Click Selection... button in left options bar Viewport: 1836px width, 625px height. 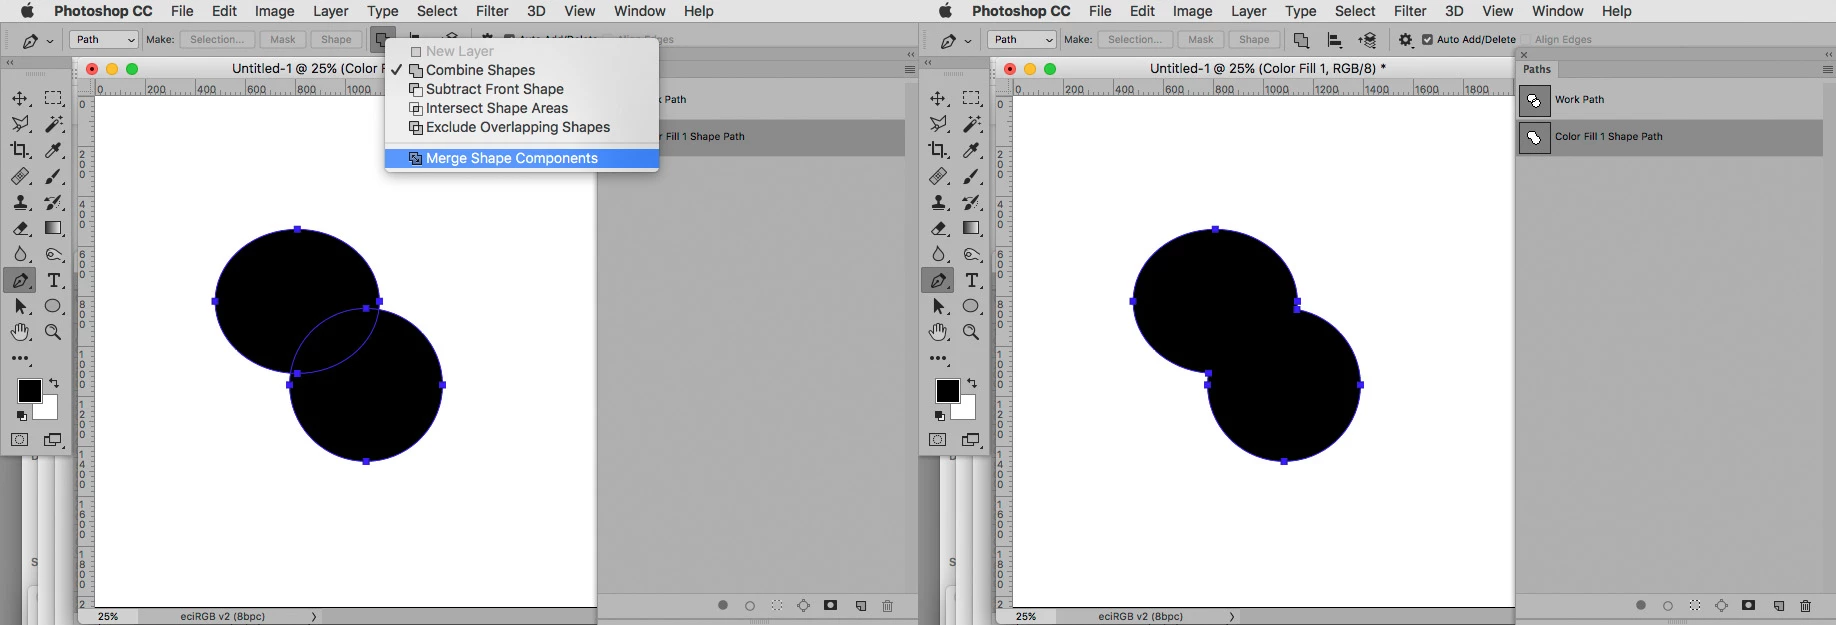(217, 40)
